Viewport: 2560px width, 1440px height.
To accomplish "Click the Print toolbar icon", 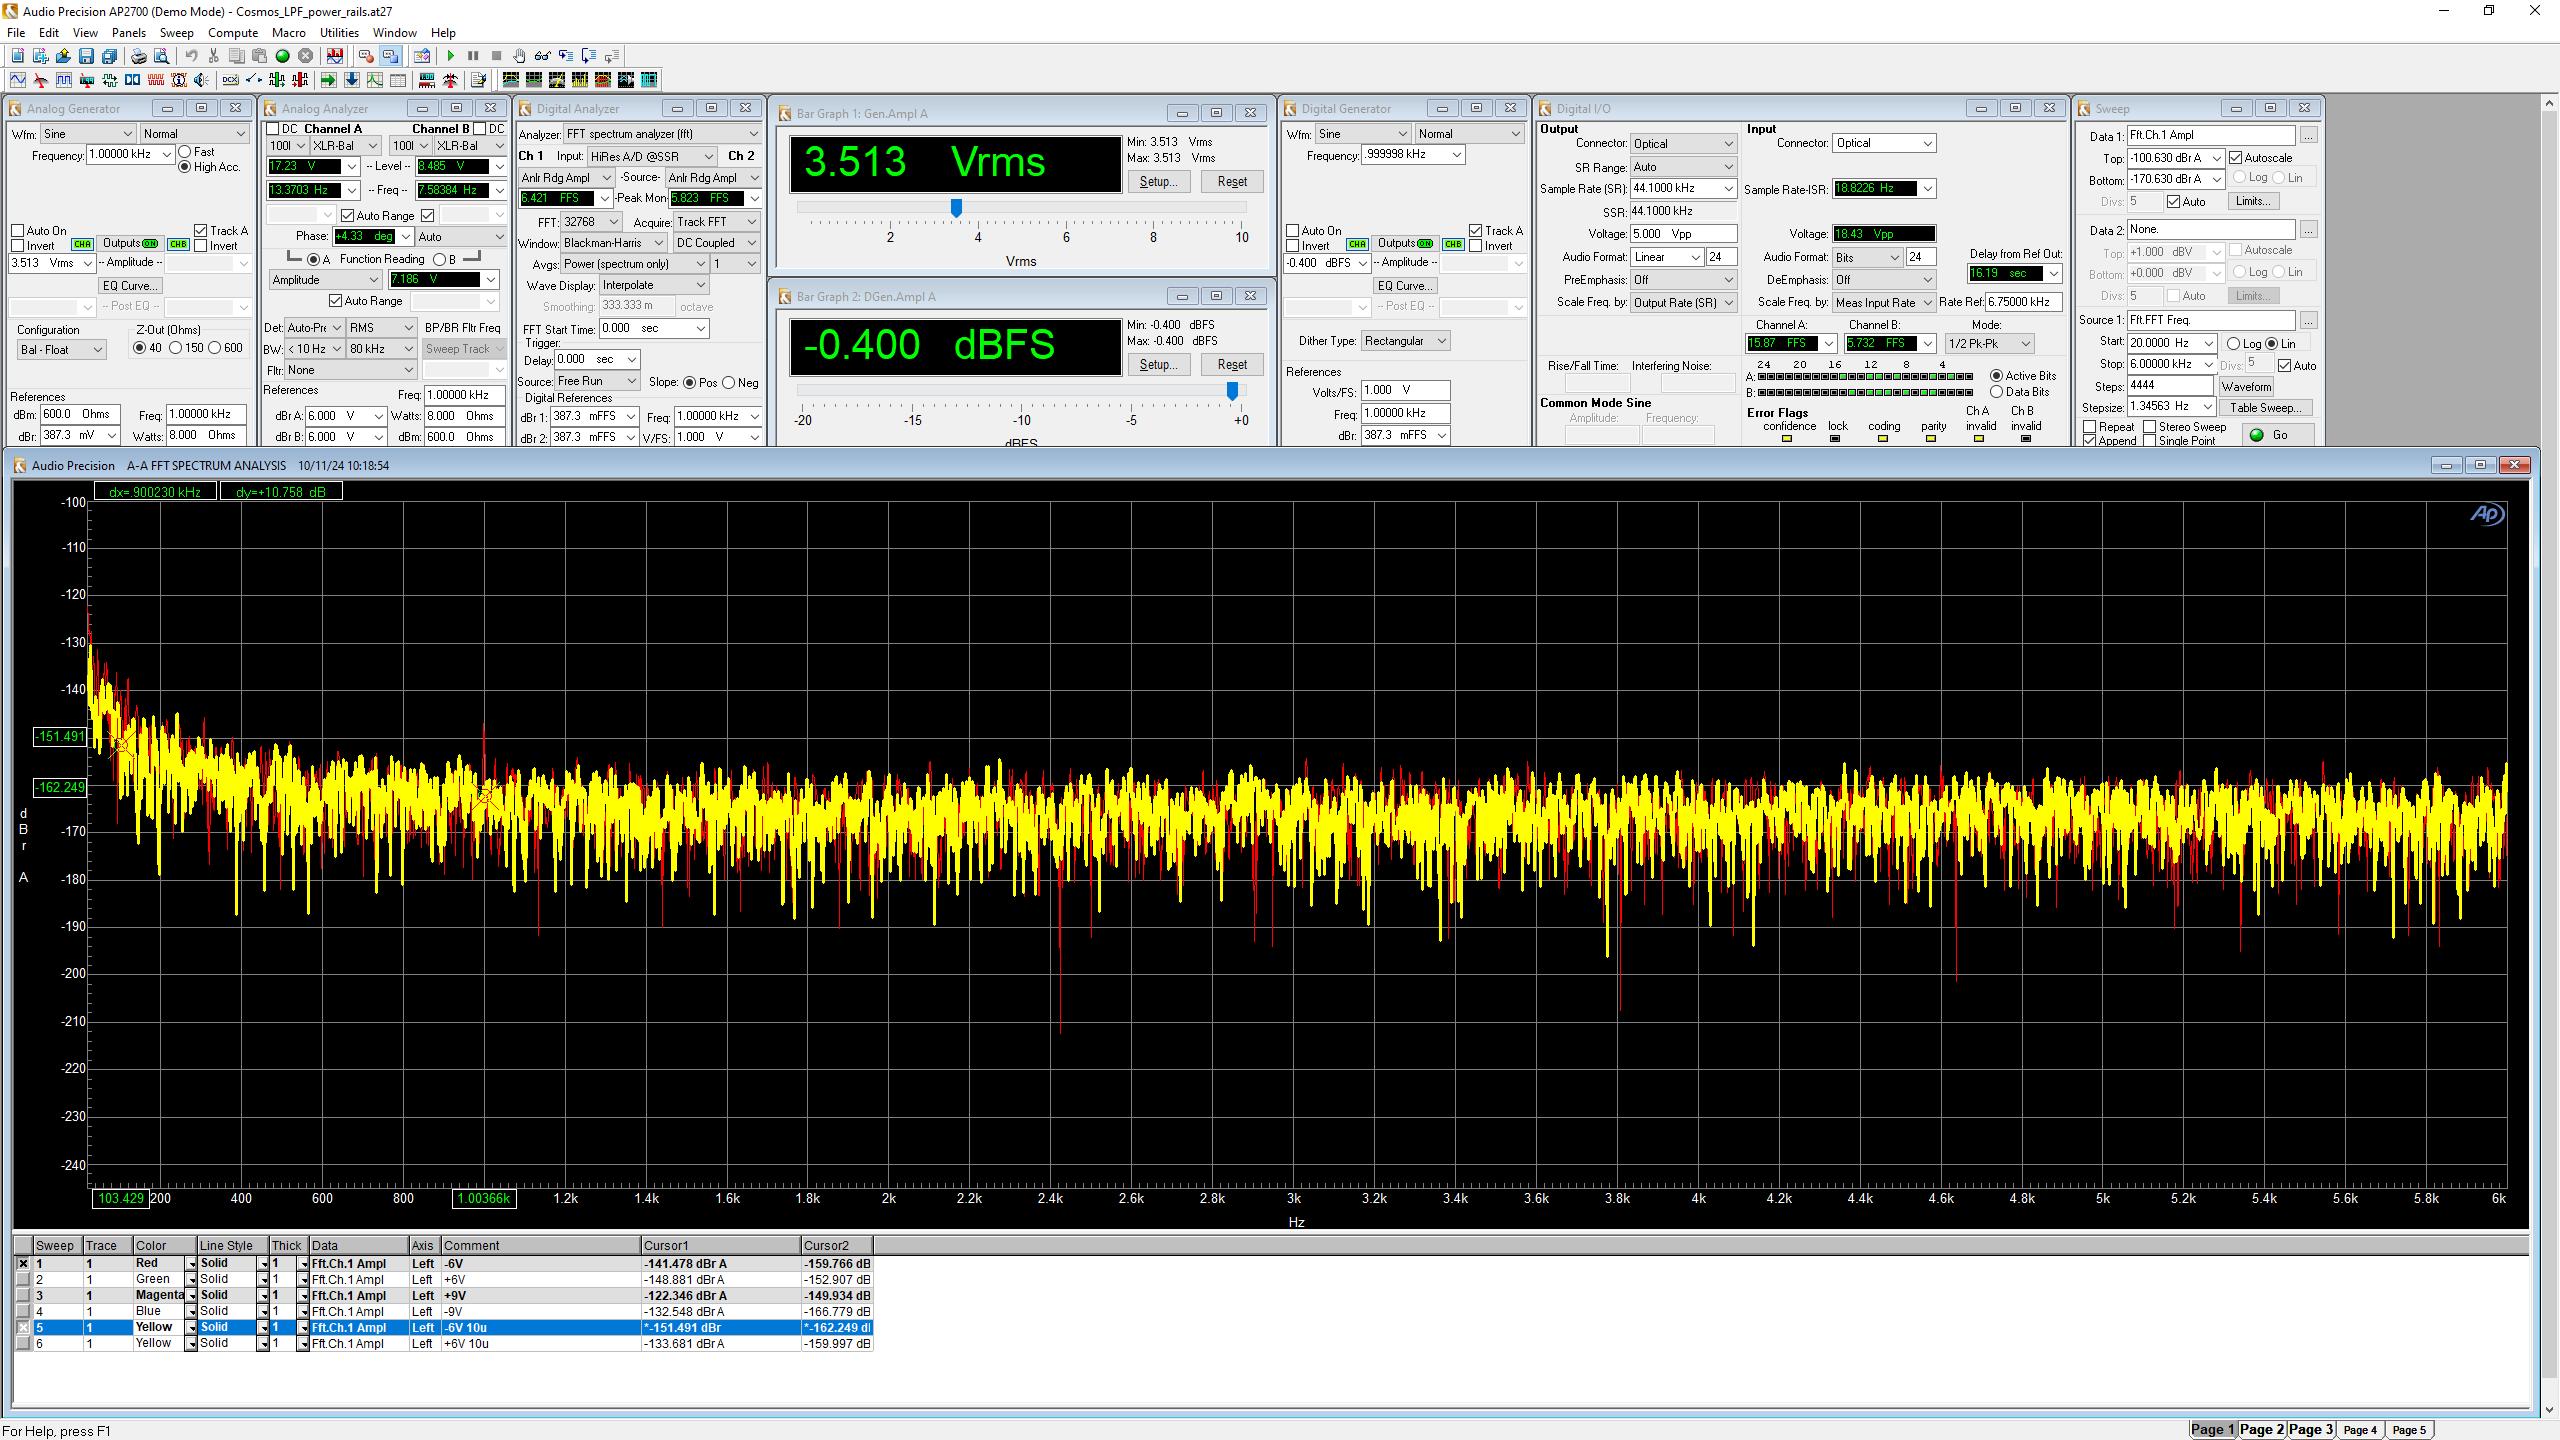I will tap(139, 56).
